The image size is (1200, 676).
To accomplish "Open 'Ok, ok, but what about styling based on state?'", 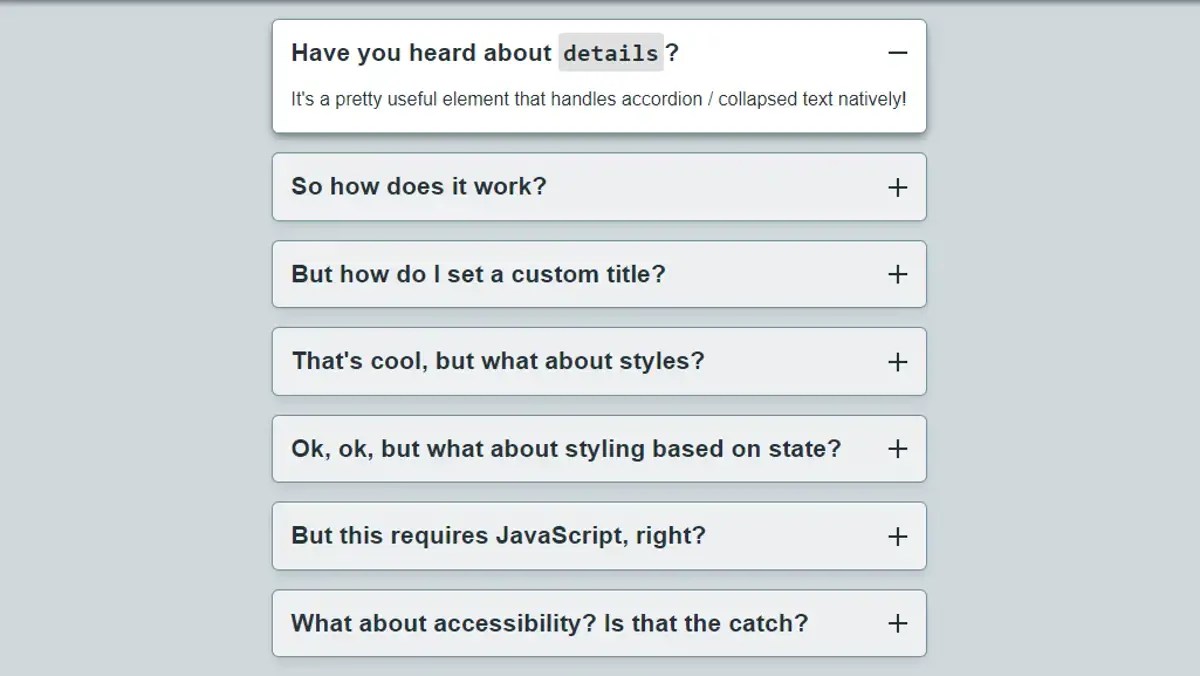I will click(566, 449).
